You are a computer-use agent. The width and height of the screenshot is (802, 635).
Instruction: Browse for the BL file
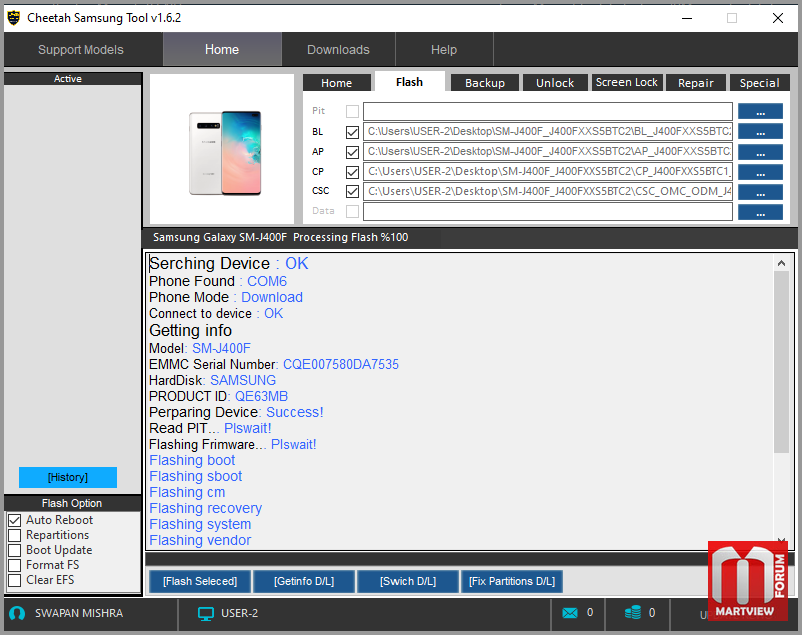(760, 132)
